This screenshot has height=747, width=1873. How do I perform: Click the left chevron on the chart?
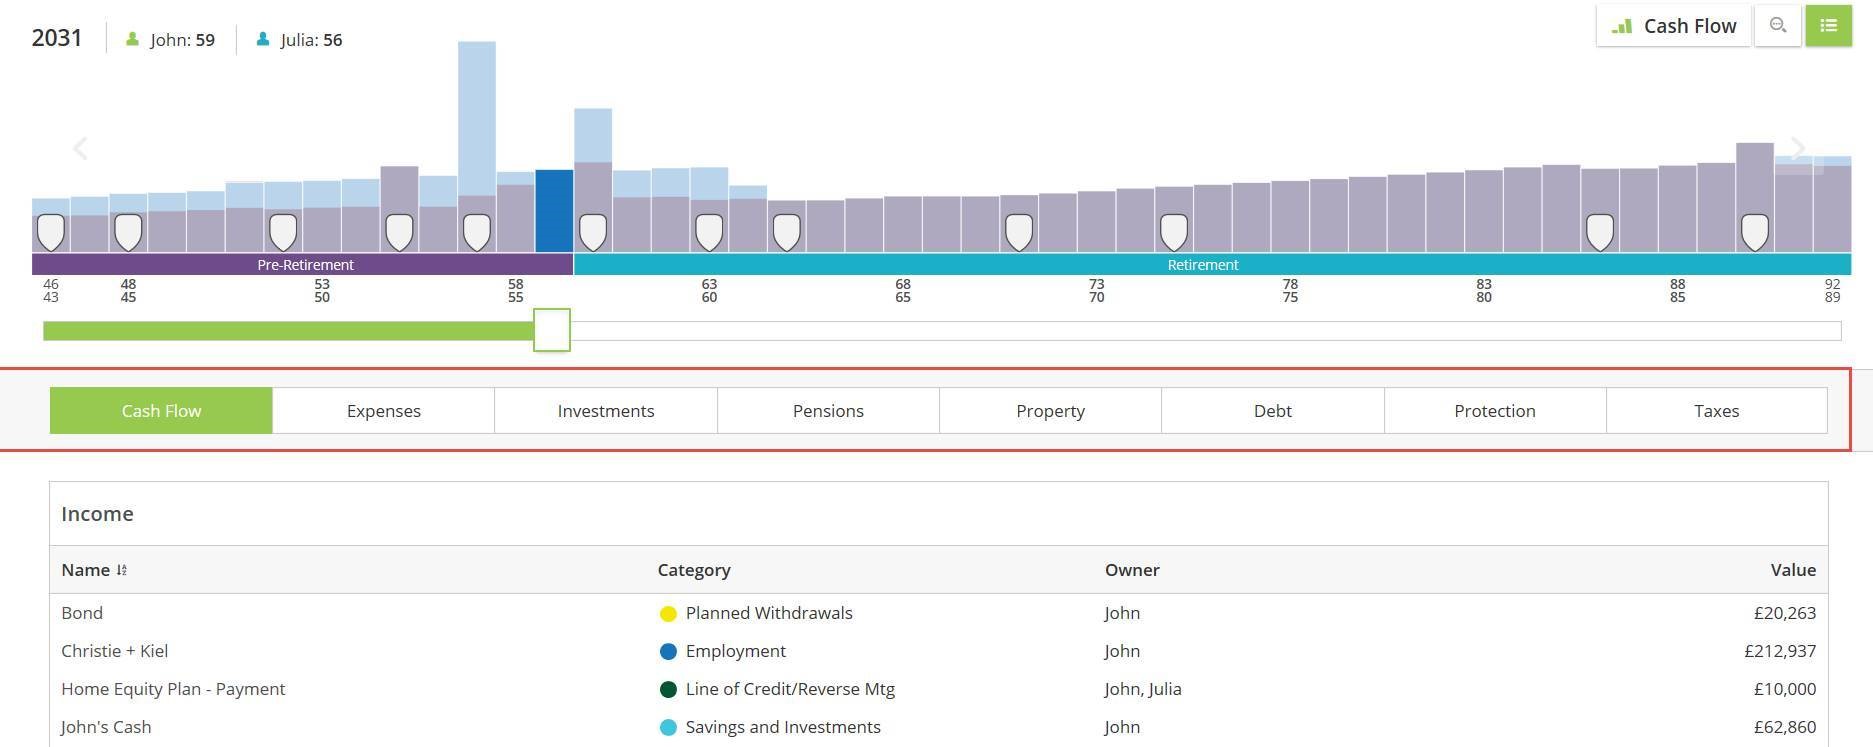[x=81, y=149]
